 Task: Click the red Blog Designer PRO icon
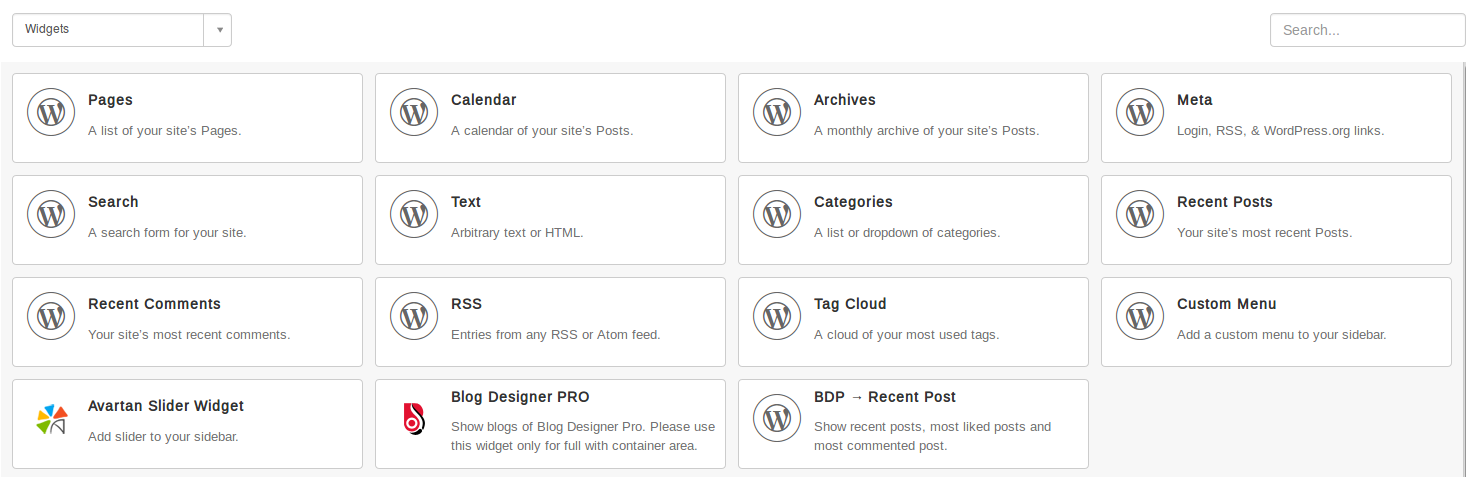point(414,419)
